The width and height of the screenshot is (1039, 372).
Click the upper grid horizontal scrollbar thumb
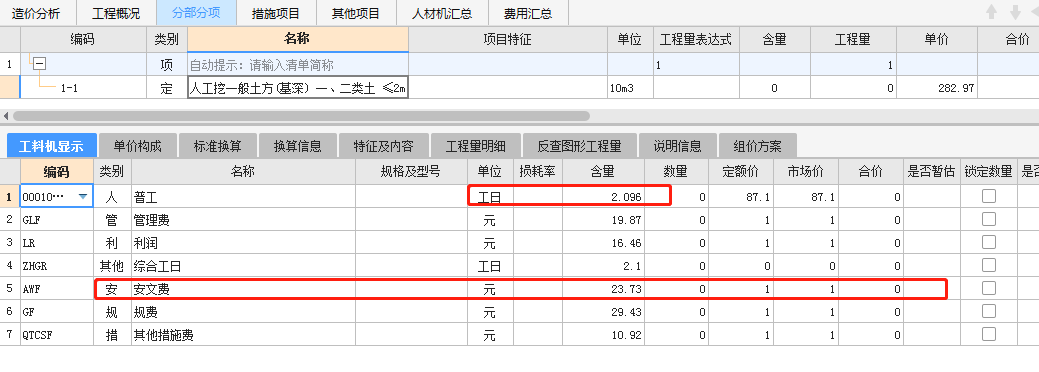pyautogui.click(x=301, y=115)
